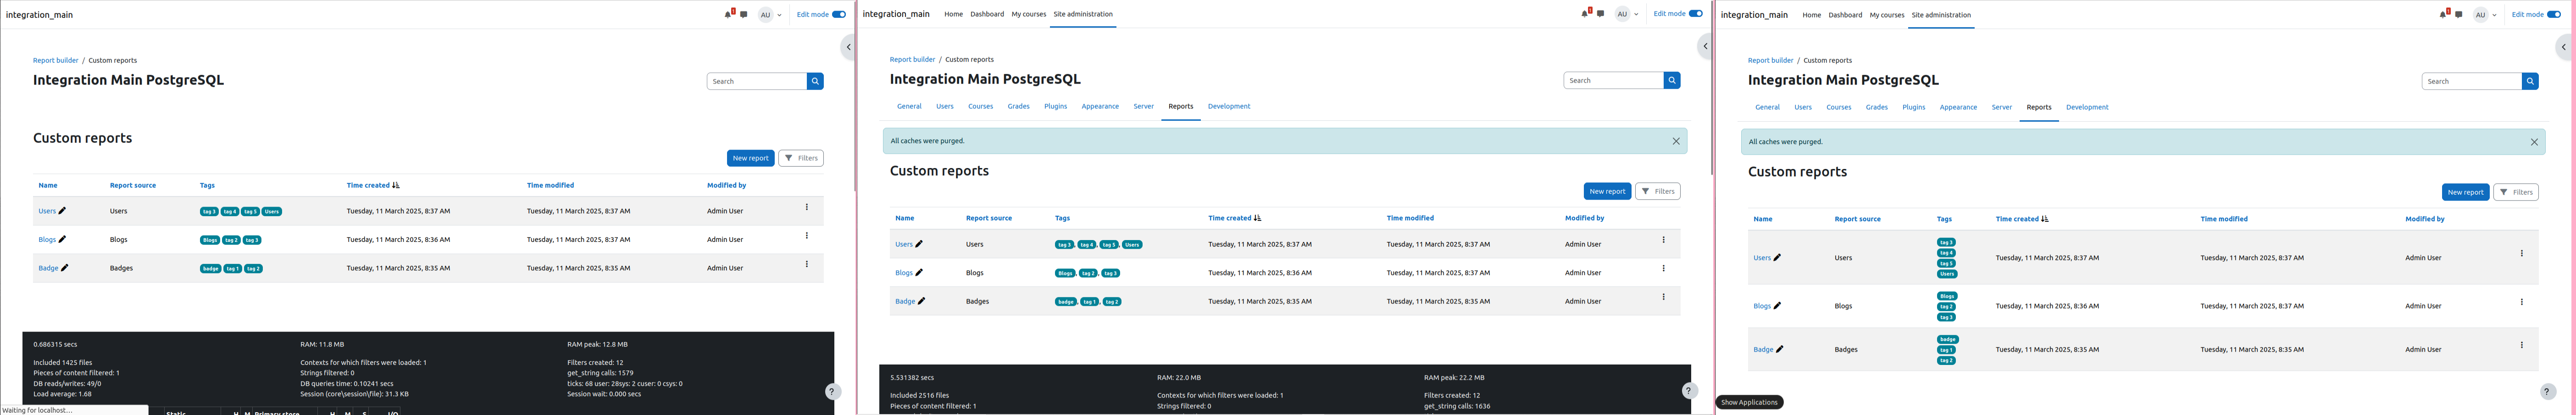The image size is (2576, 415).
Task: Expand the block drawer arrow in middle window
Action: pos(1705,46)
